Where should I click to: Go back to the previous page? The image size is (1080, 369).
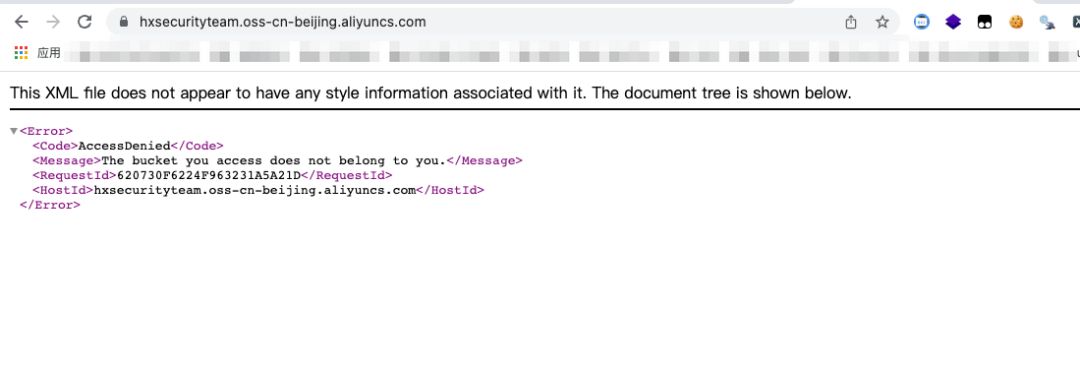[x=21, y=22]
